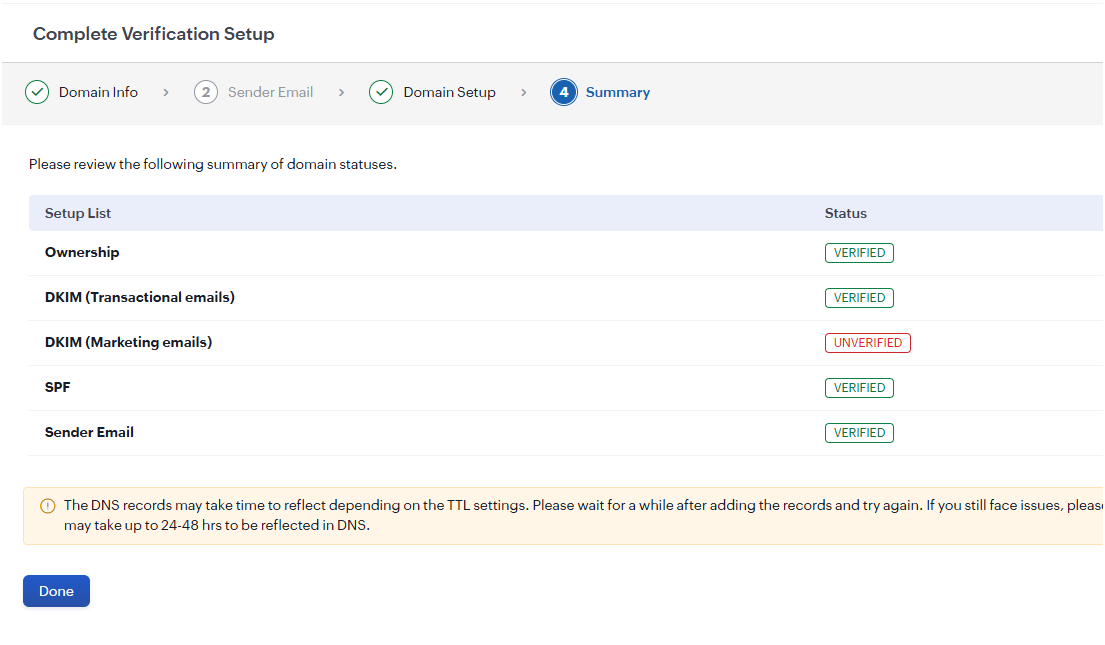Click the Ownership VERIFIED status badge
This screenshot has width=1105, height=645.
click(859, 253)
